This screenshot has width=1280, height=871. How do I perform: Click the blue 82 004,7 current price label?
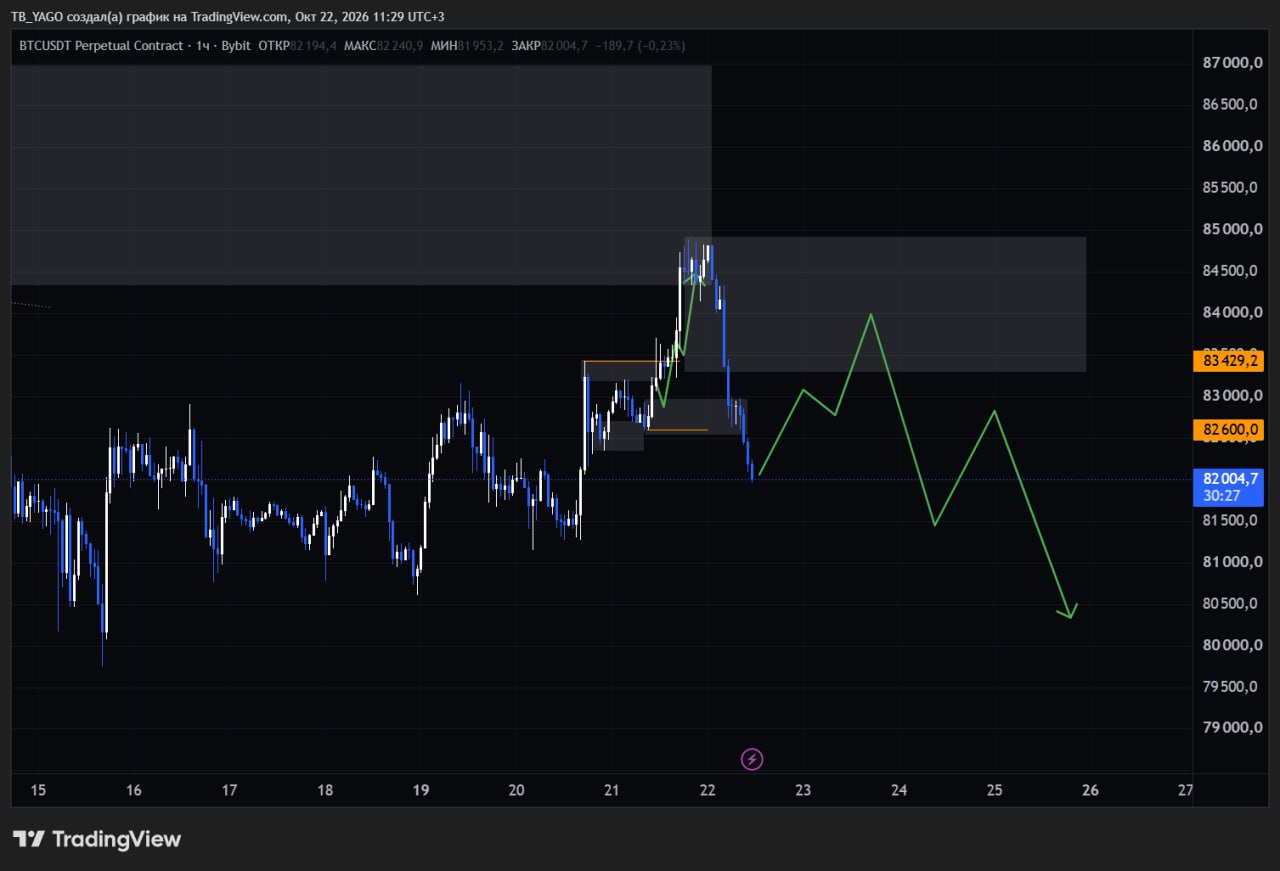click(1229, 479)
